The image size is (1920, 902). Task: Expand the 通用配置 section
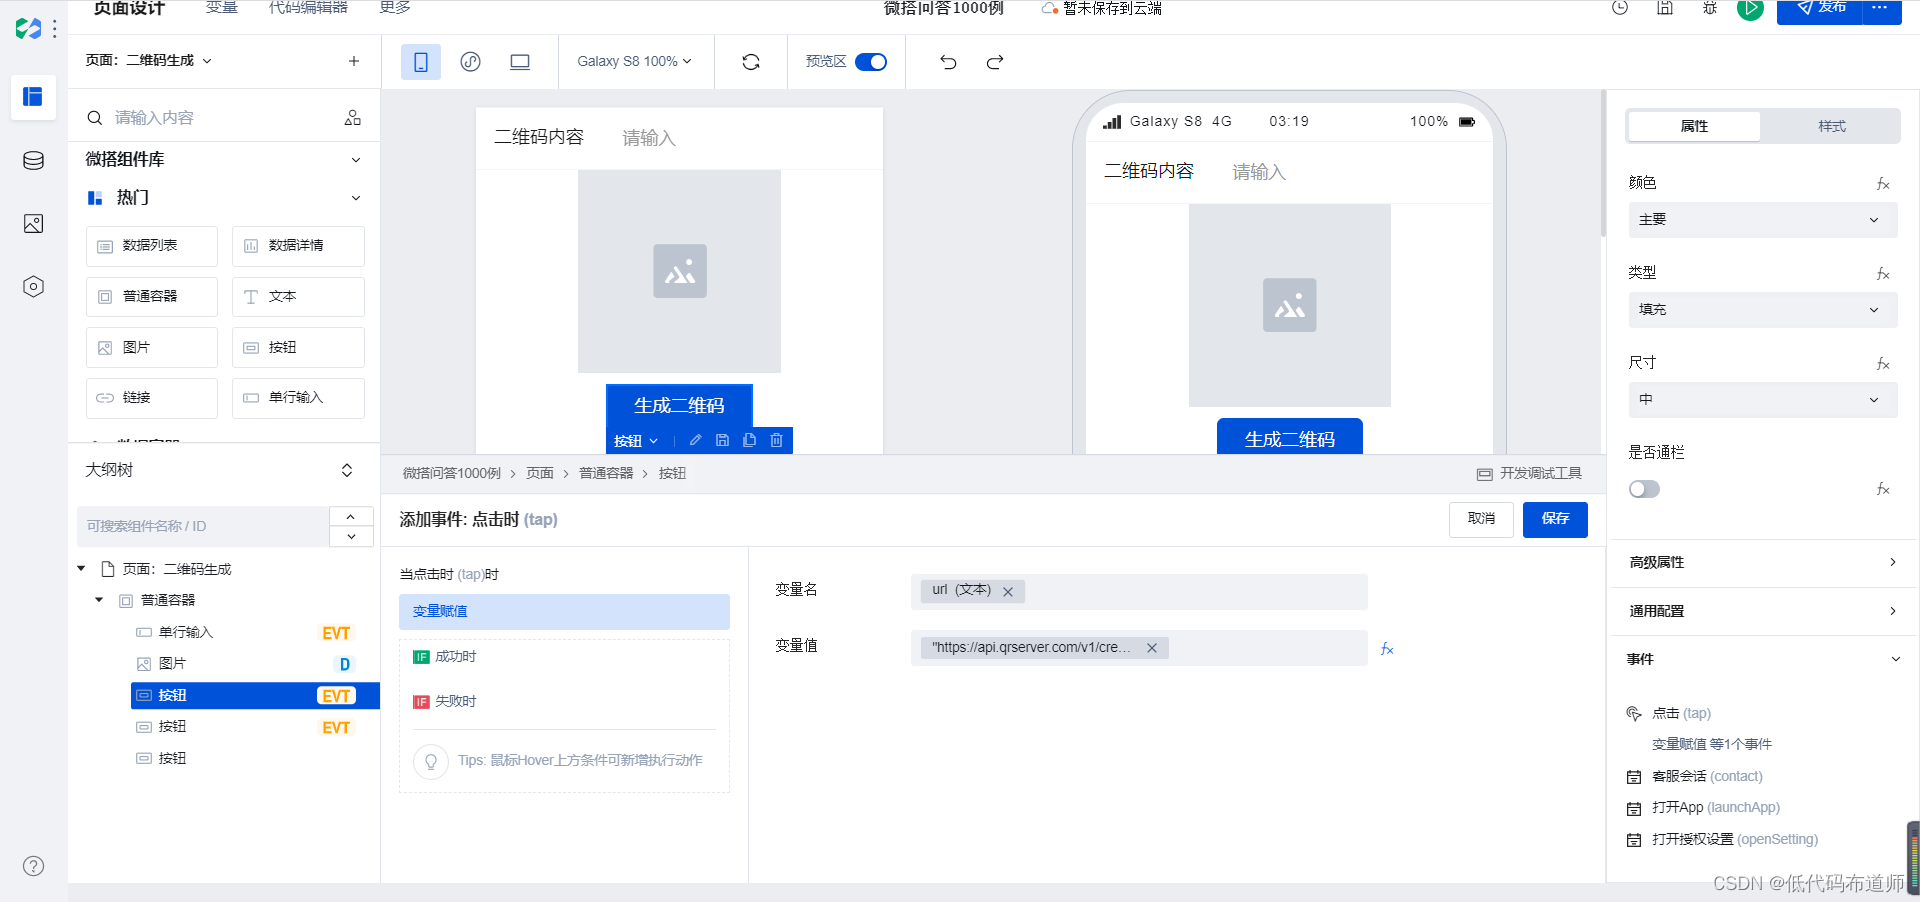[x=1762, y=611]
